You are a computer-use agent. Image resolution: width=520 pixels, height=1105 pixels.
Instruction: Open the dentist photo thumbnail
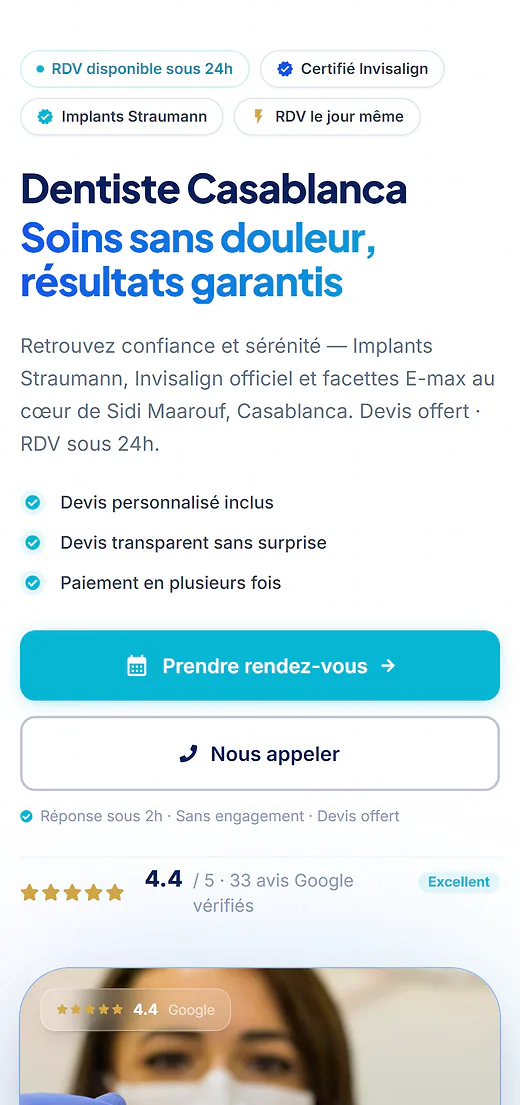[260, 1036]
